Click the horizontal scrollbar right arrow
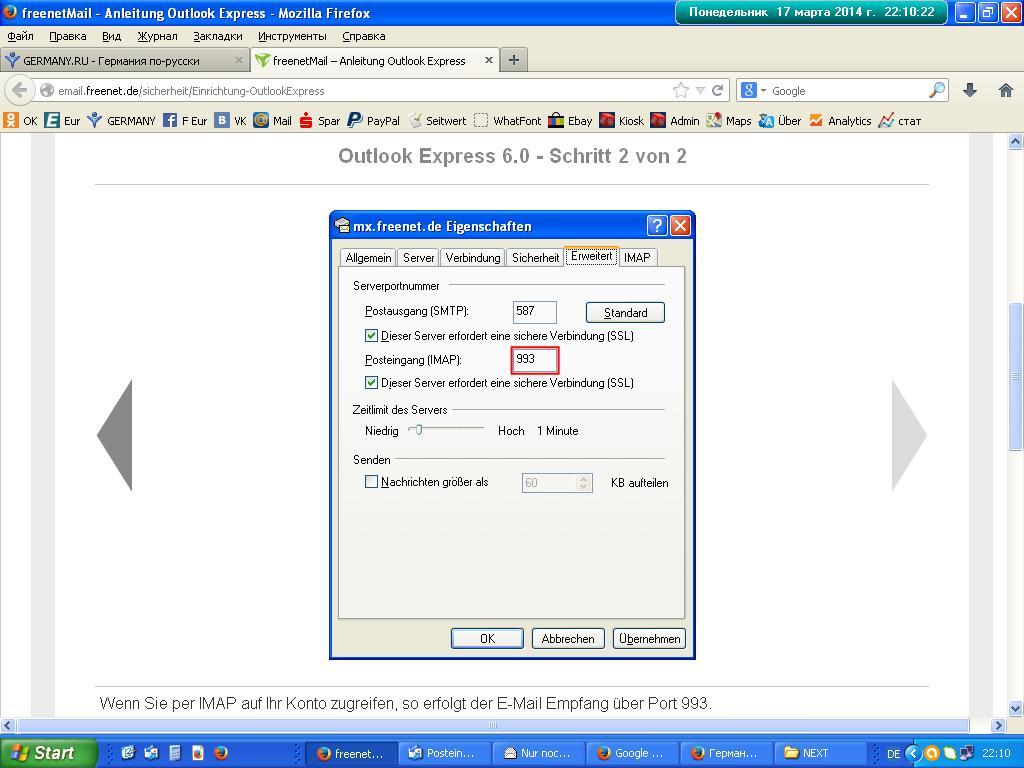 998,725
